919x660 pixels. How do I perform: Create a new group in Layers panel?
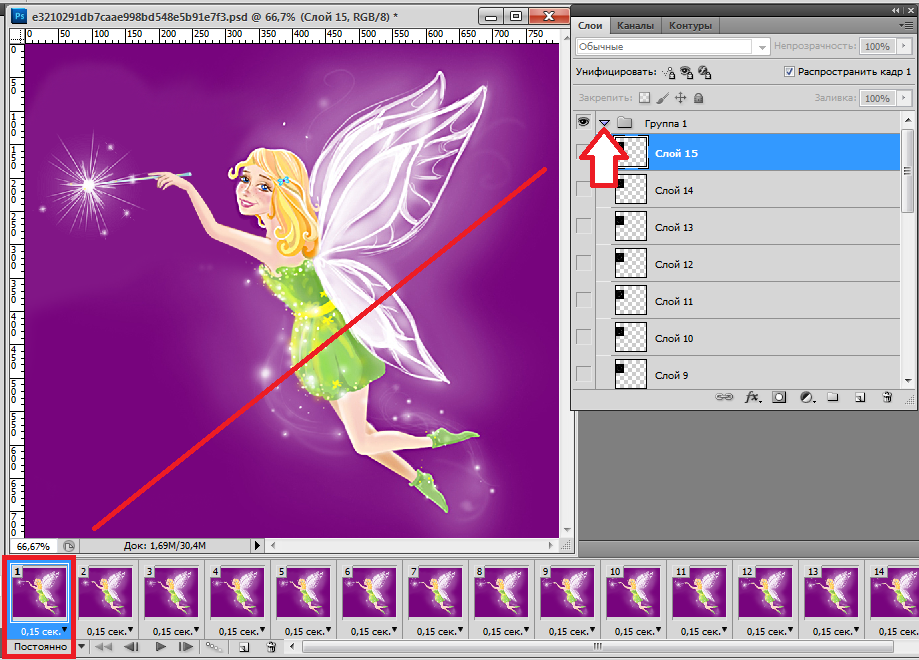coord(832,397)
